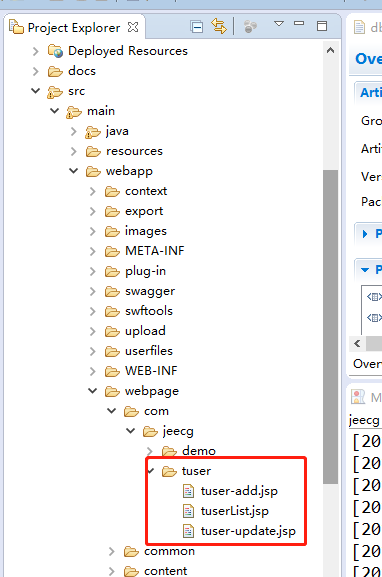The image size is (382, 577).
Task: Collapse the webpage folder
Action: click(x=93, y=391)
